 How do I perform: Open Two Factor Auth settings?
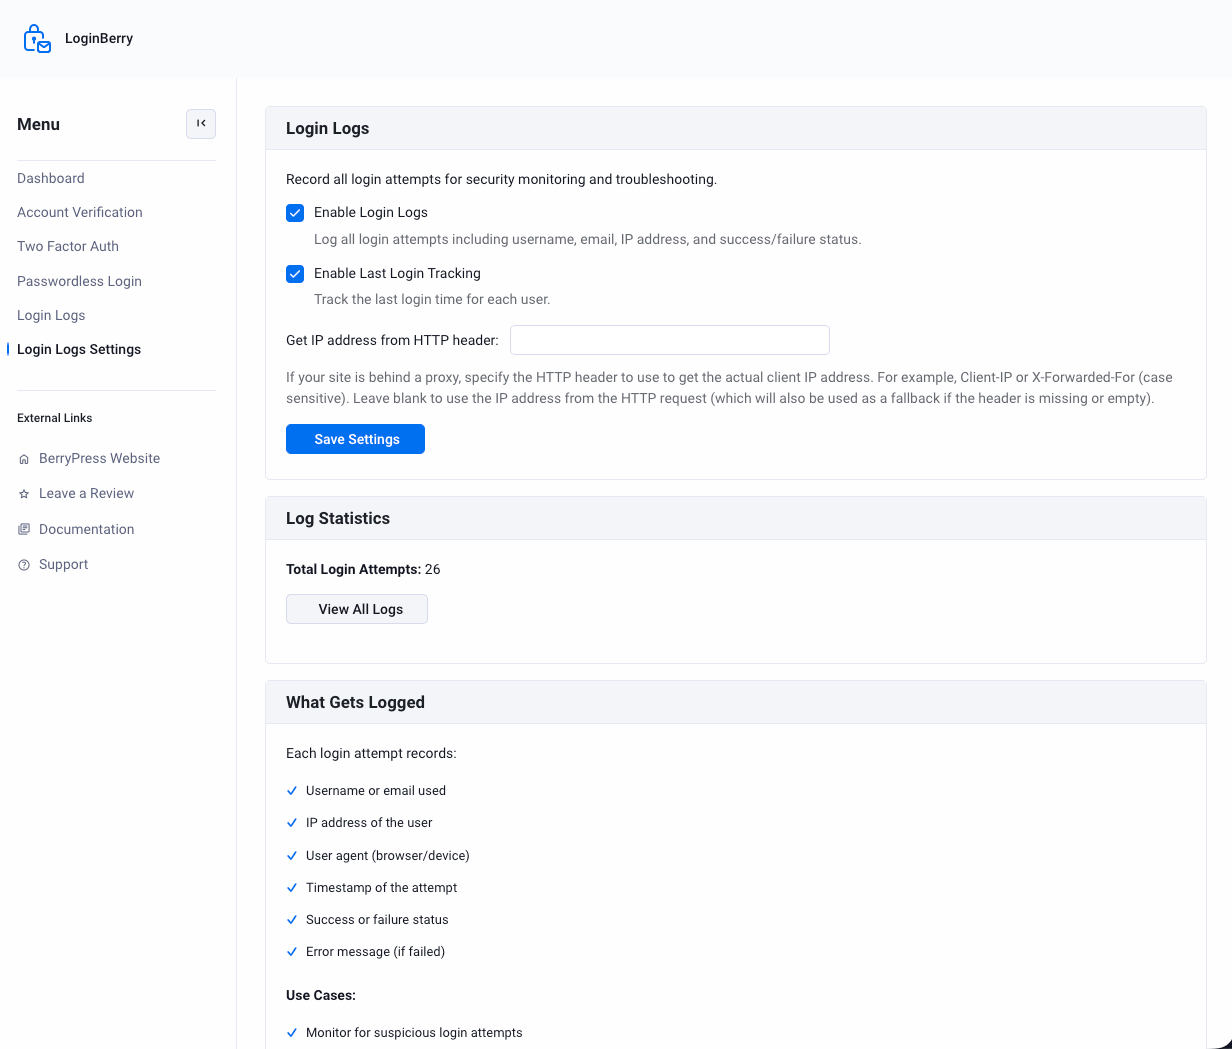pos(68,246)
